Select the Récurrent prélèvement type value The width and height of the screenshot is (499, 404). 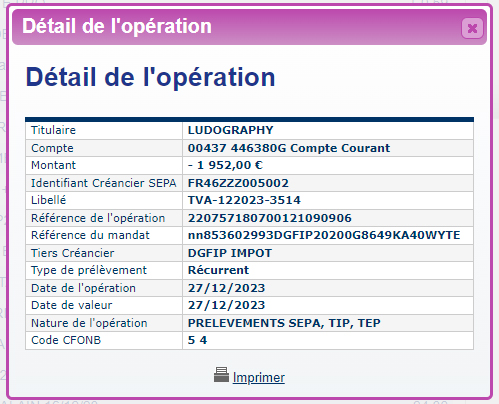pyautogui.click(x=218, y=270)
